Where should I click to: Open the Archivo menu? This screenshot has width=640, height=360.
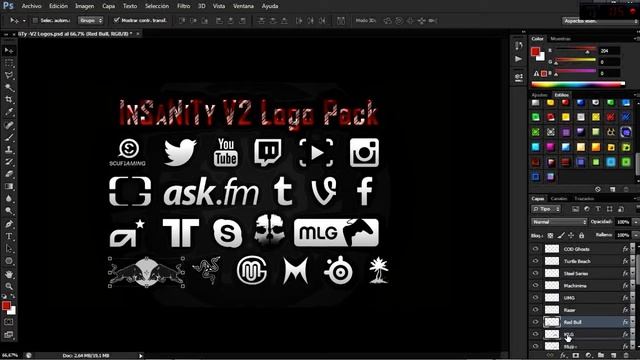(31, 6)
